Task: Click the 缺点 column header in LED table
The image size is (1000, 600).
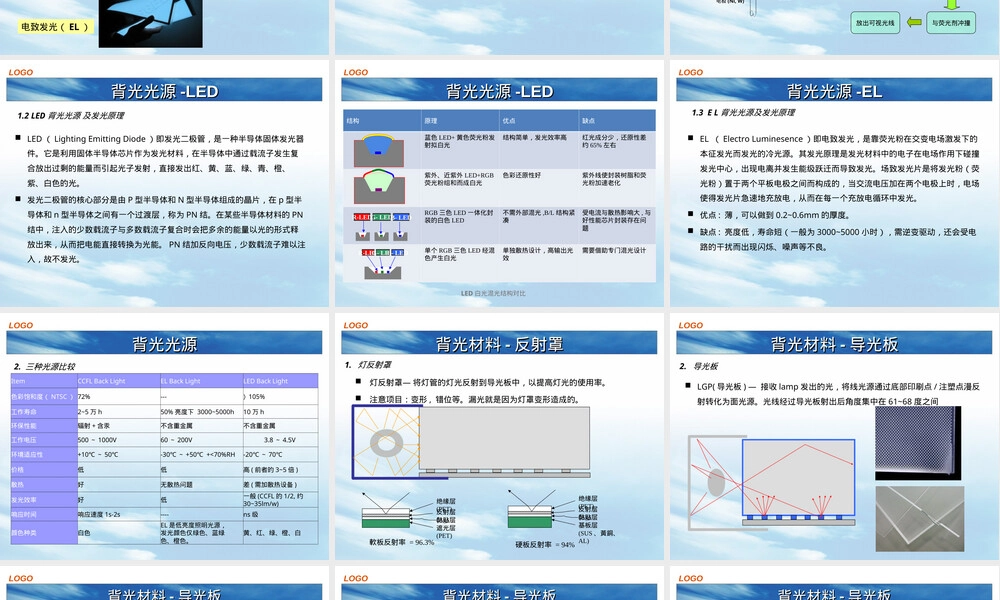Action: 617,120
